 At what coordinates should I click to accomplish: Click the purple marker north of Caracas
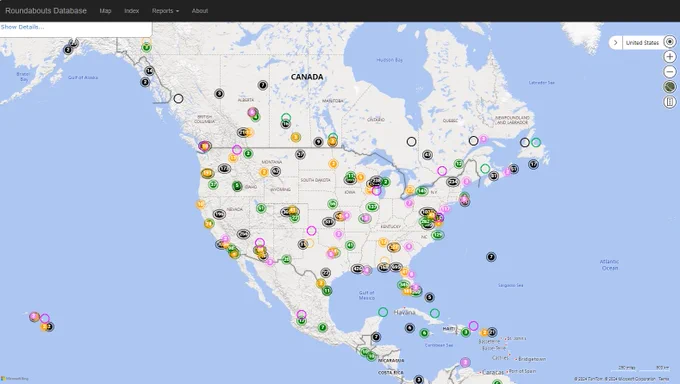tap(465, 362)
